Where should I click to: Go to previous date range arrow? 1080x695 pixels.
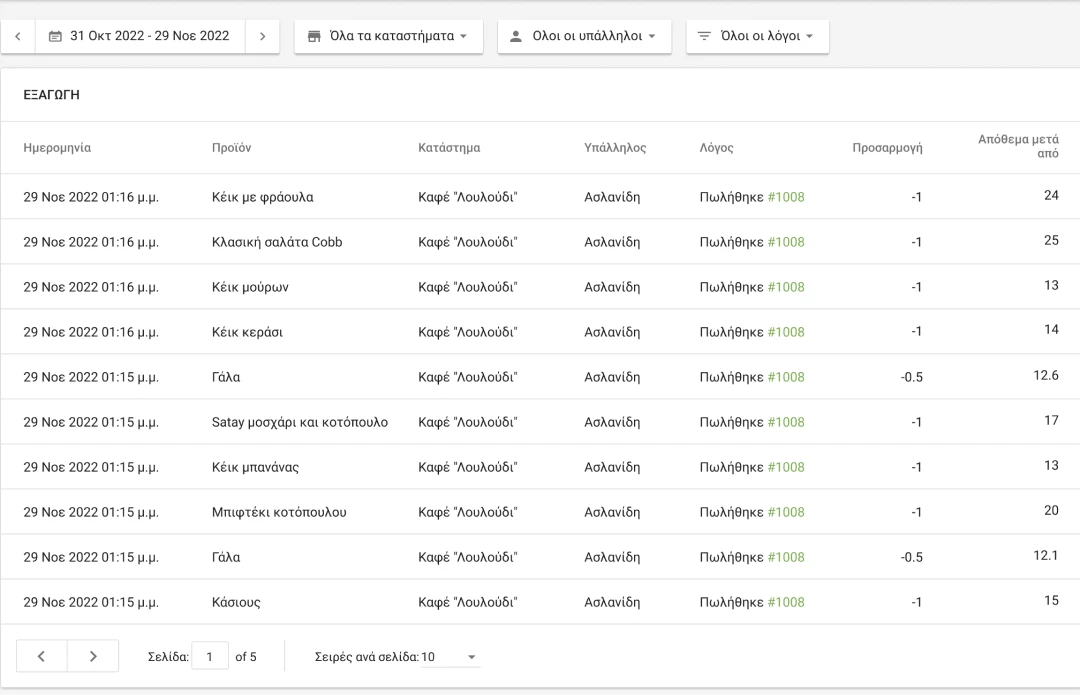click(x=18, y=36)
